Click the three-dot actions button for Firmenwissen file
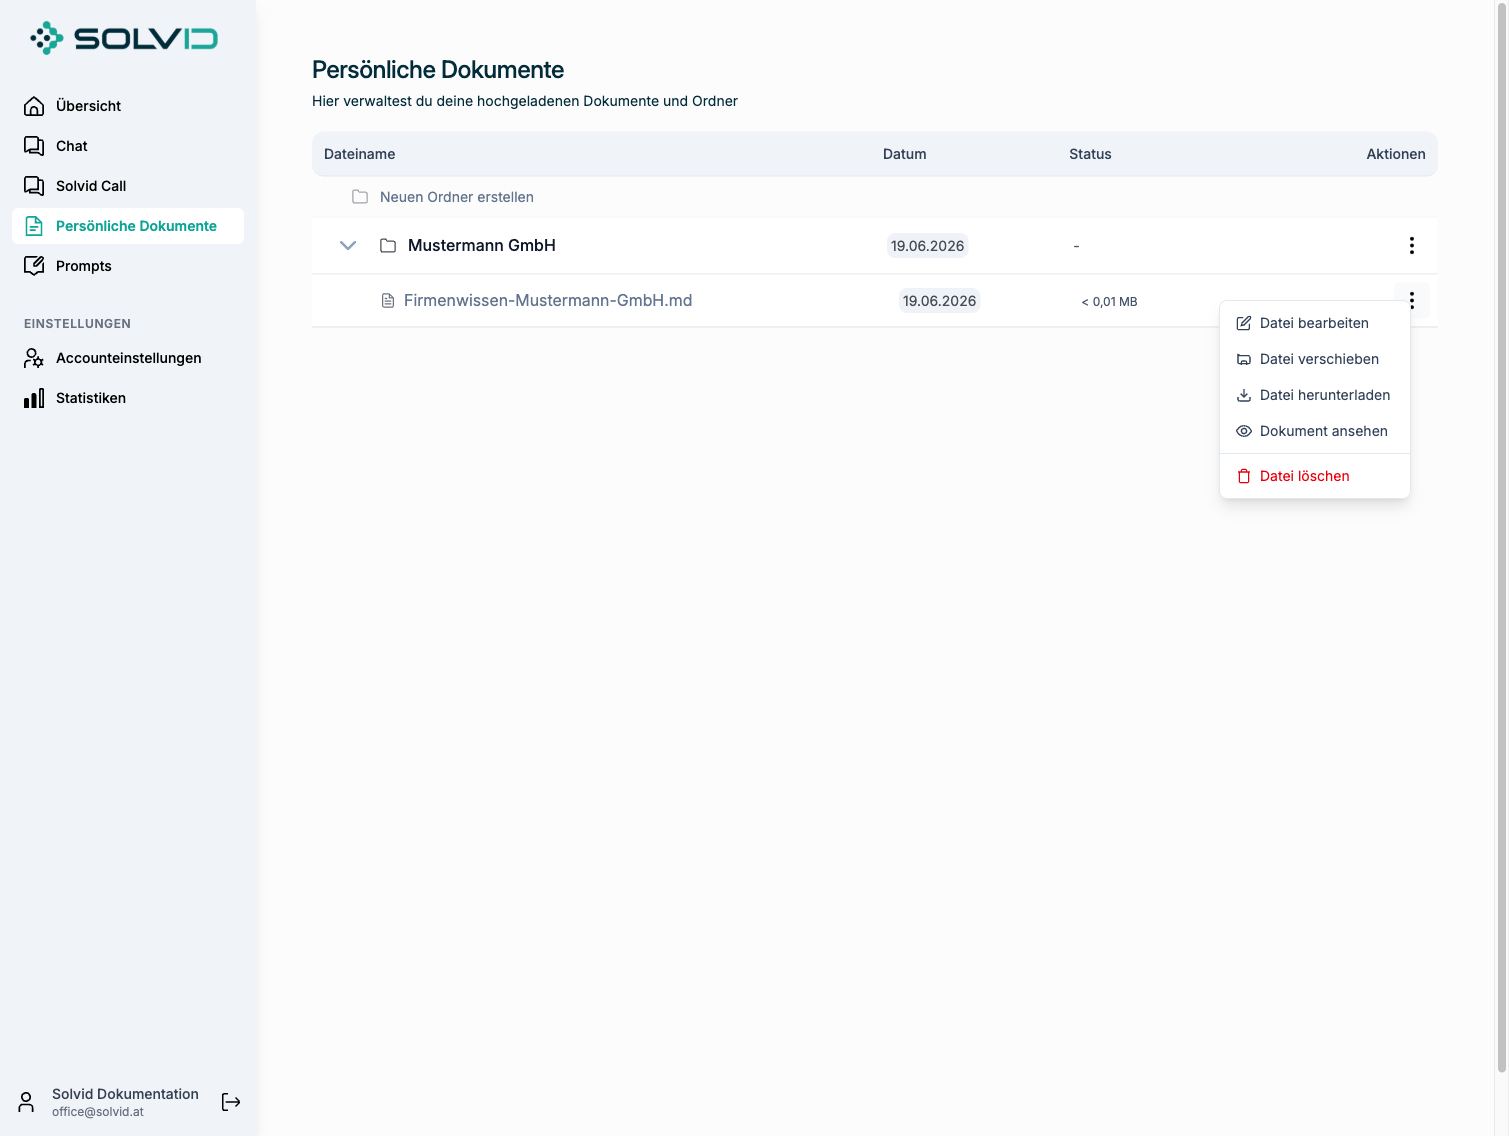 [x=1411, y=301]
